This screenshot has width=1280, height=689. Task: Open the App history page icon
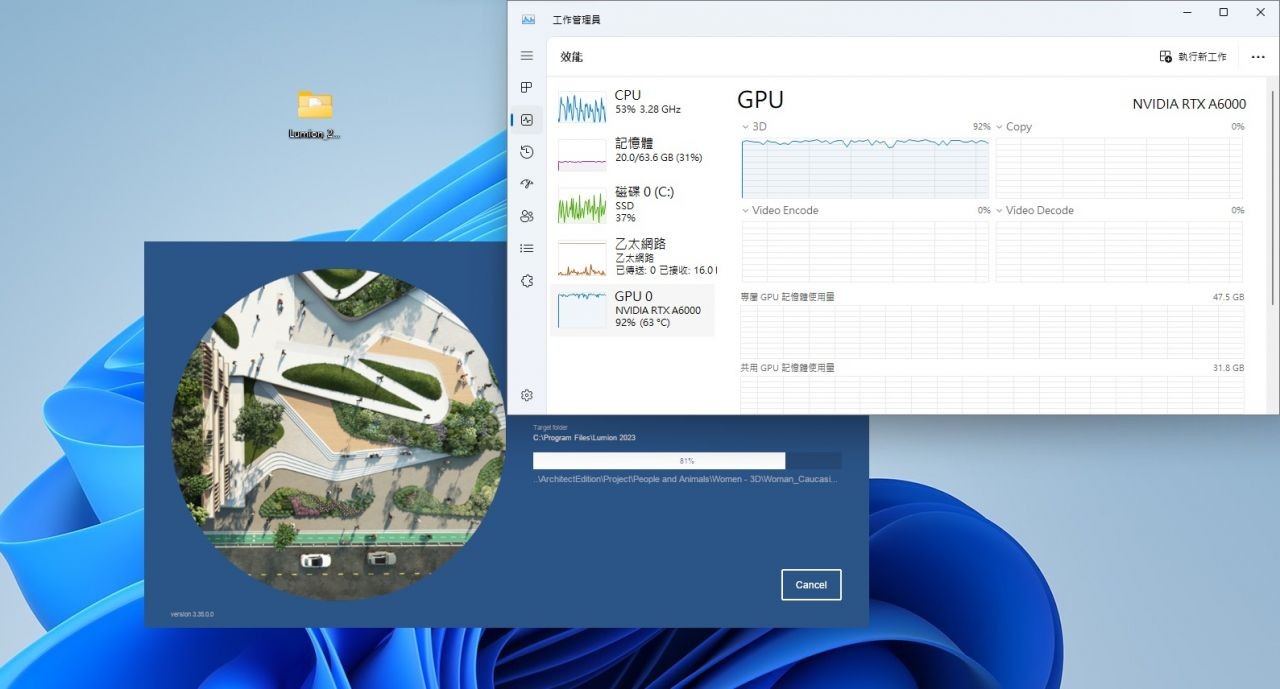click(x=527, y=152)
